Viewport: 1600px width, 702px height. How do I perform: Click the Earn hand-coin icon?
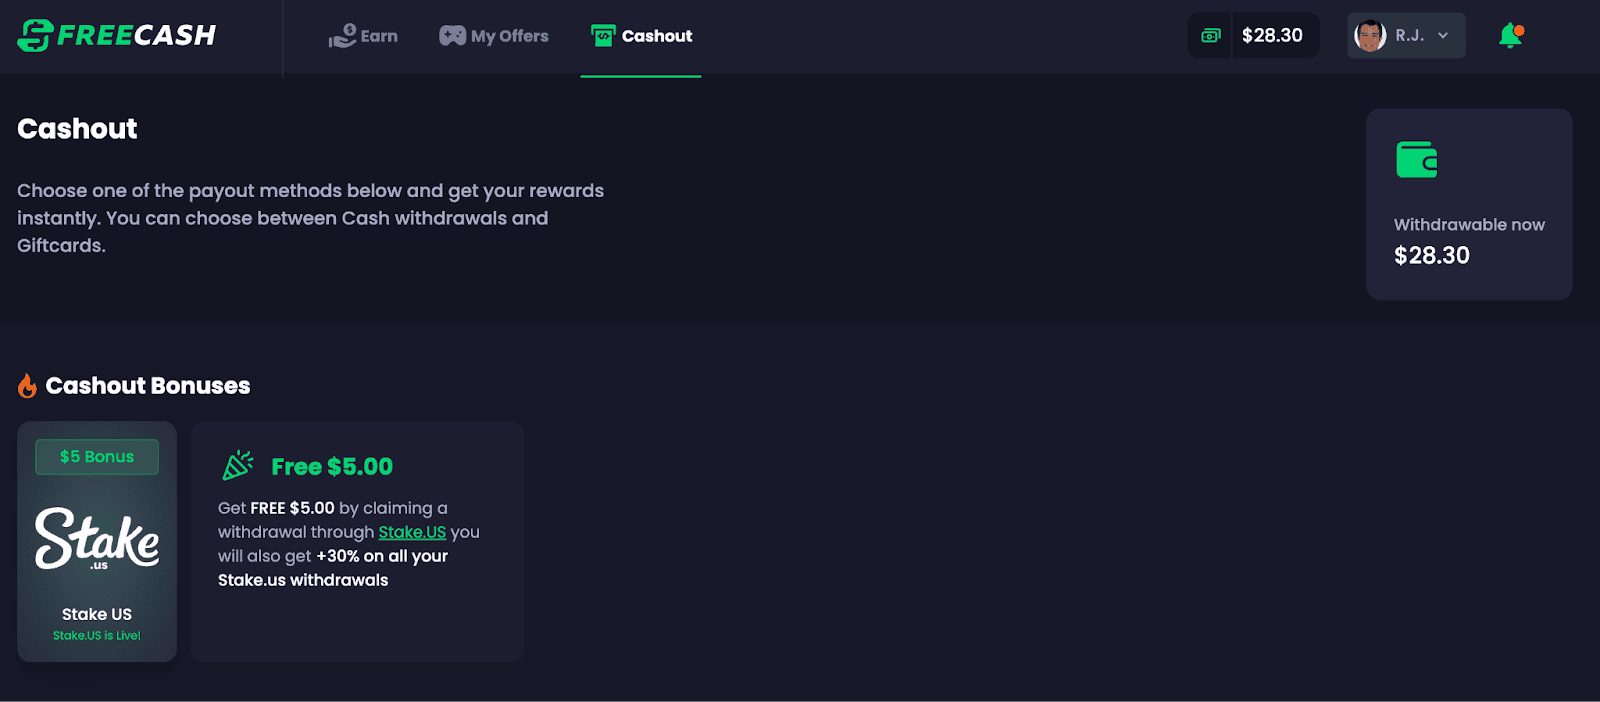pyautogui.click(x=342, y=36)
